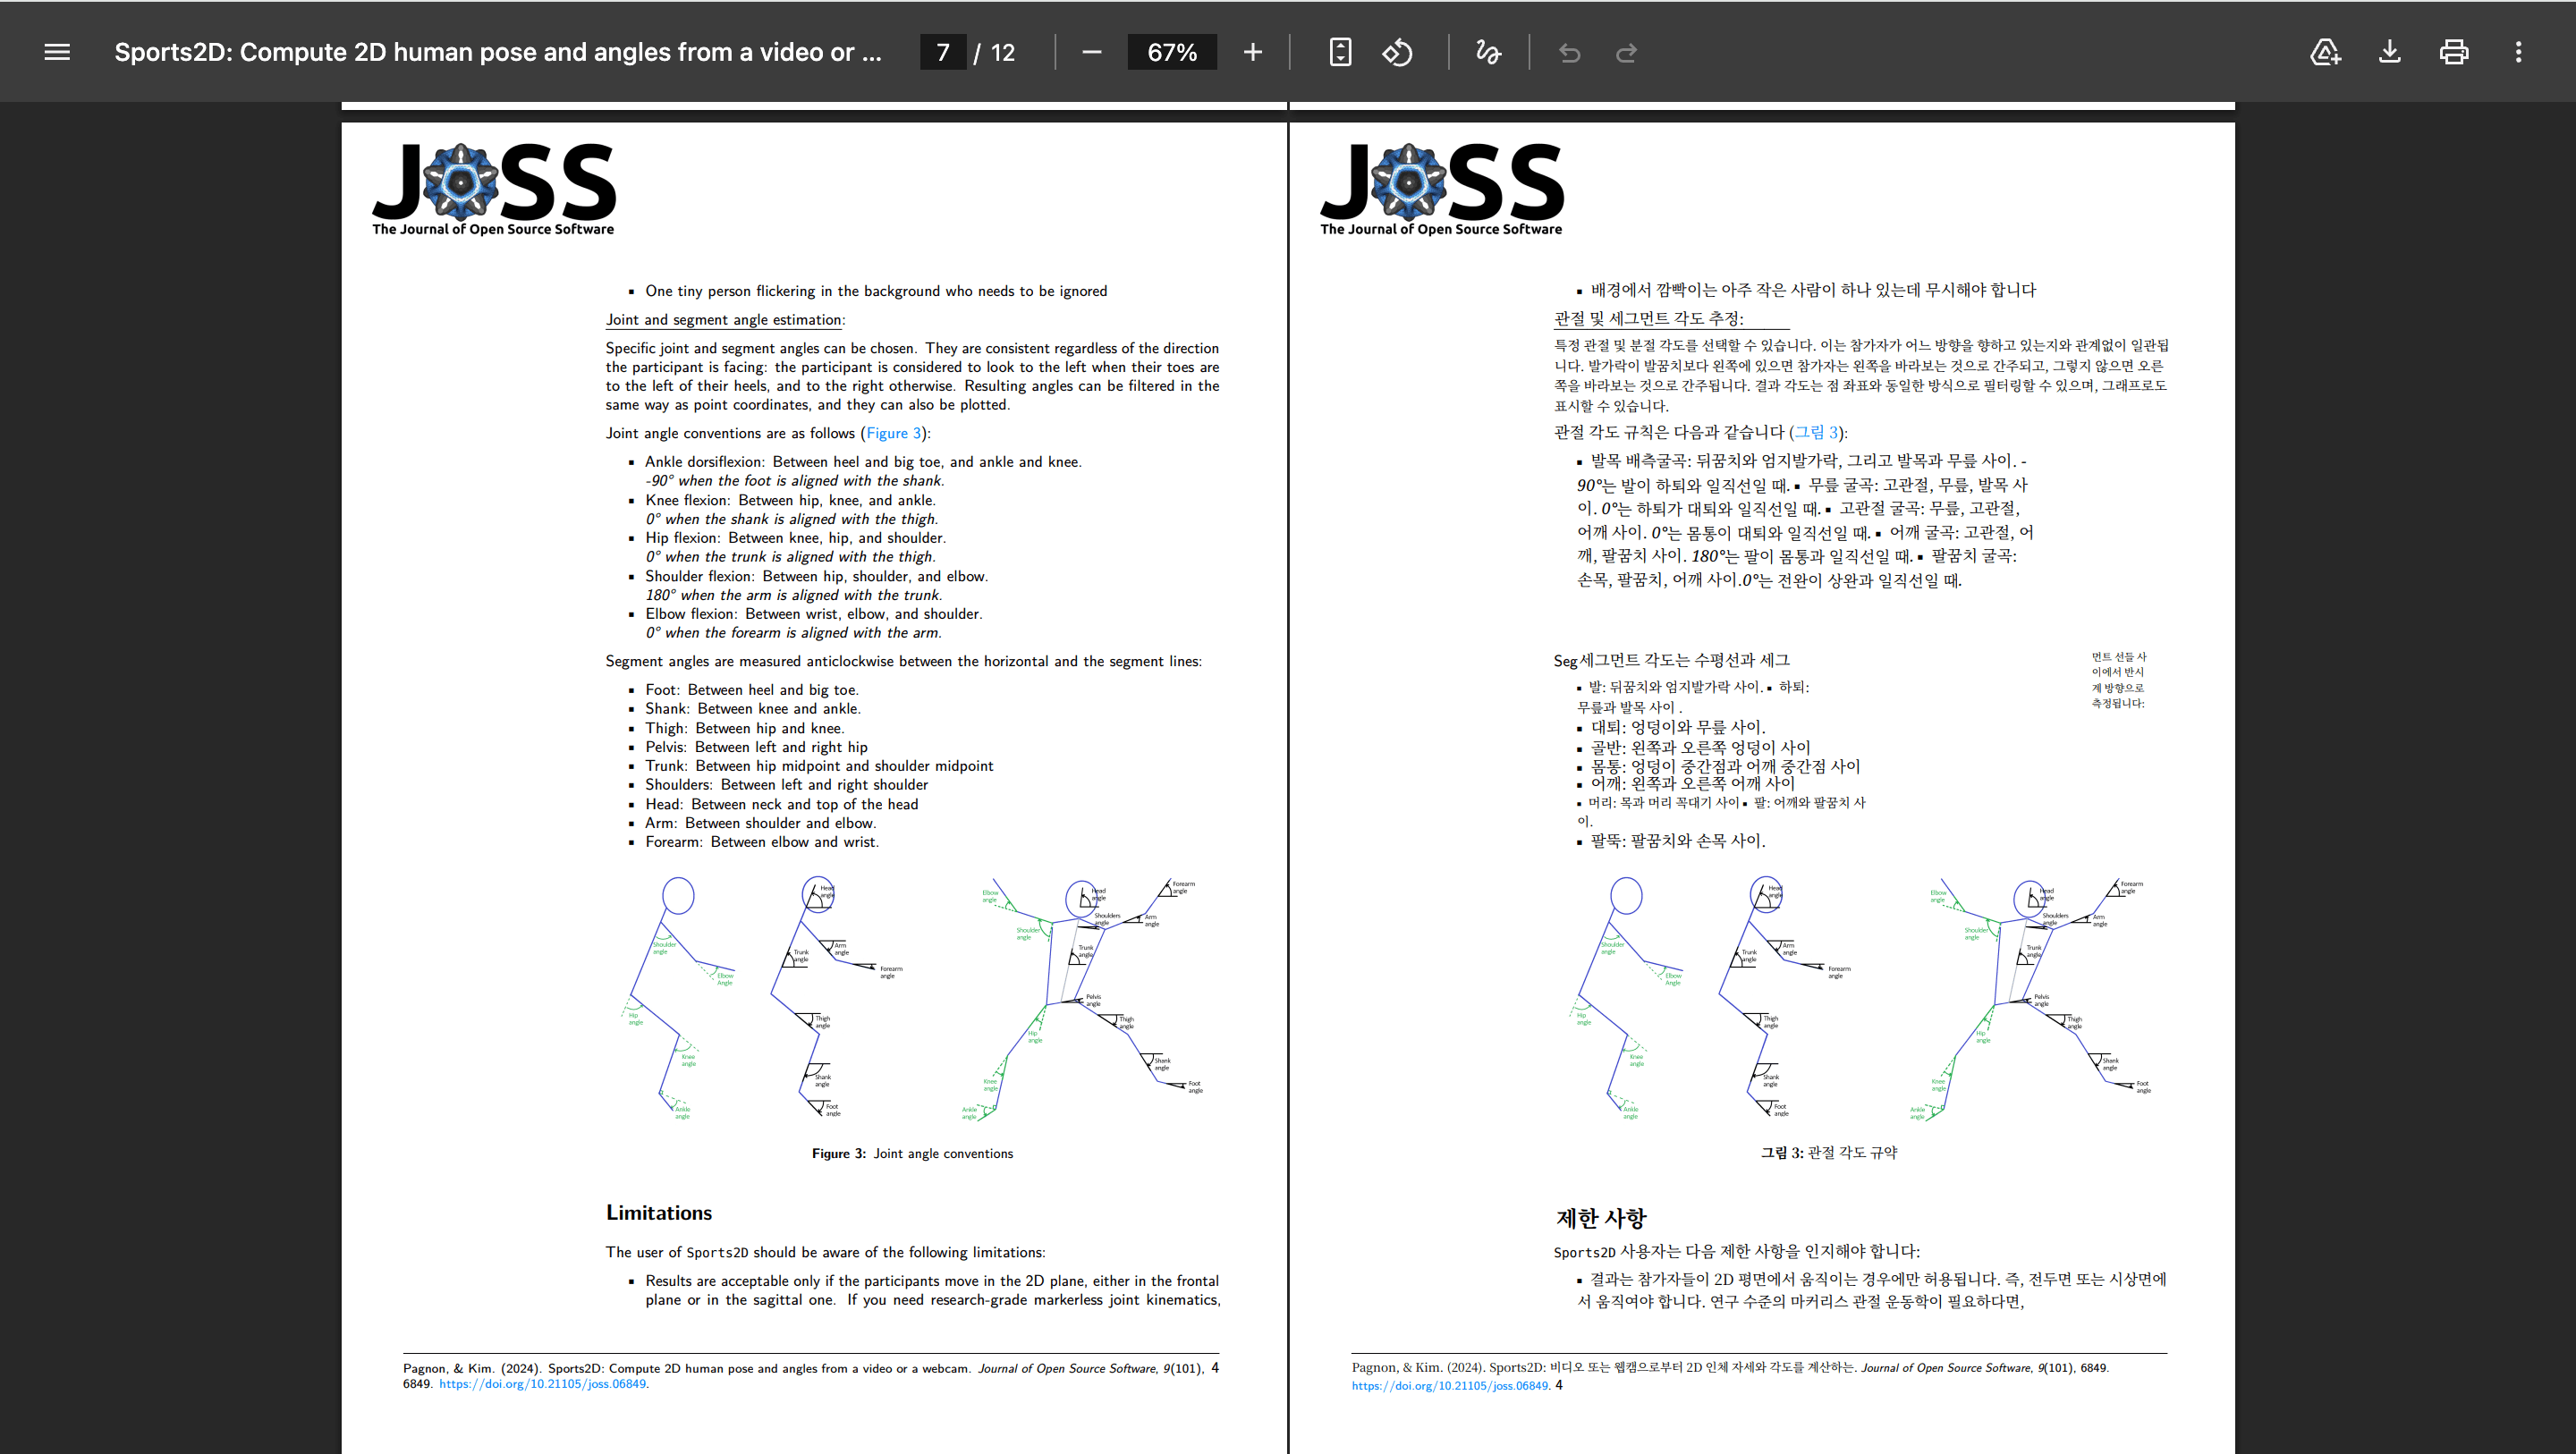
Task: Click the joint angle conventions figure
Action: click(x=912, y=998)
